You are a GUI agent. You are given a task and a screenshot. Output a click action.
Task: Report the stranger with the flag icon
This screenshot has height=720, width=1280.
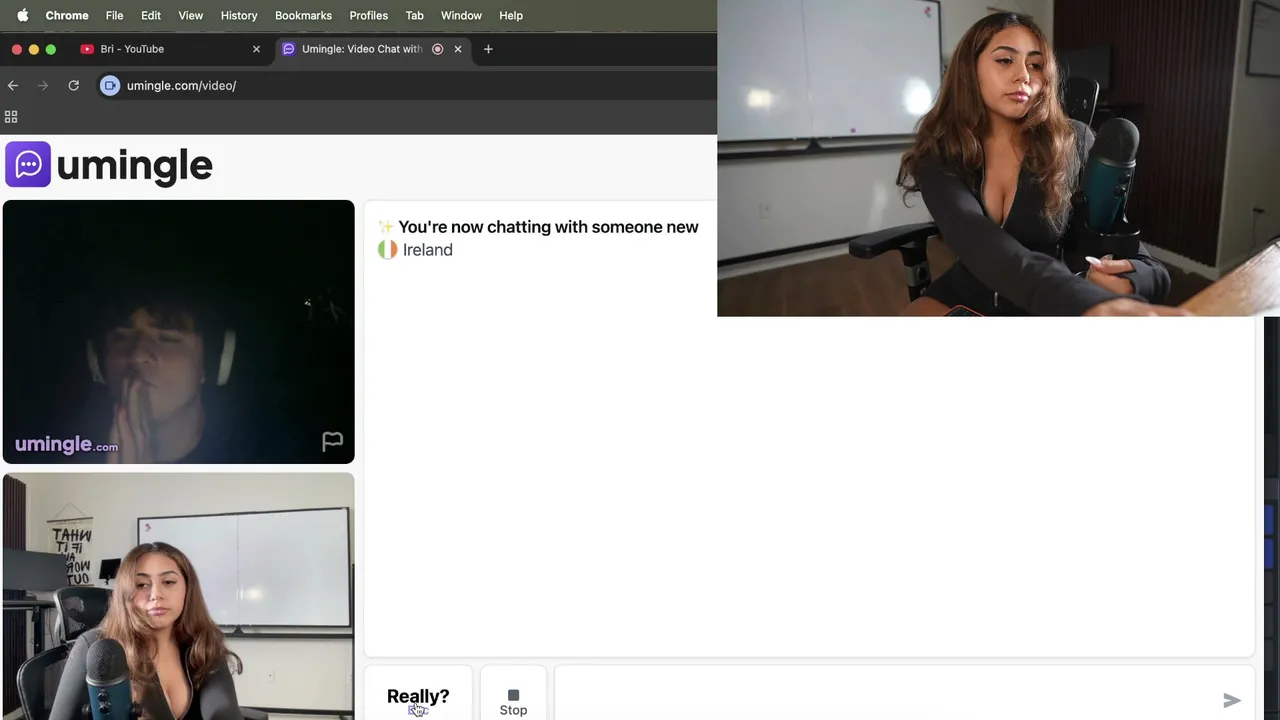point(332,442)
